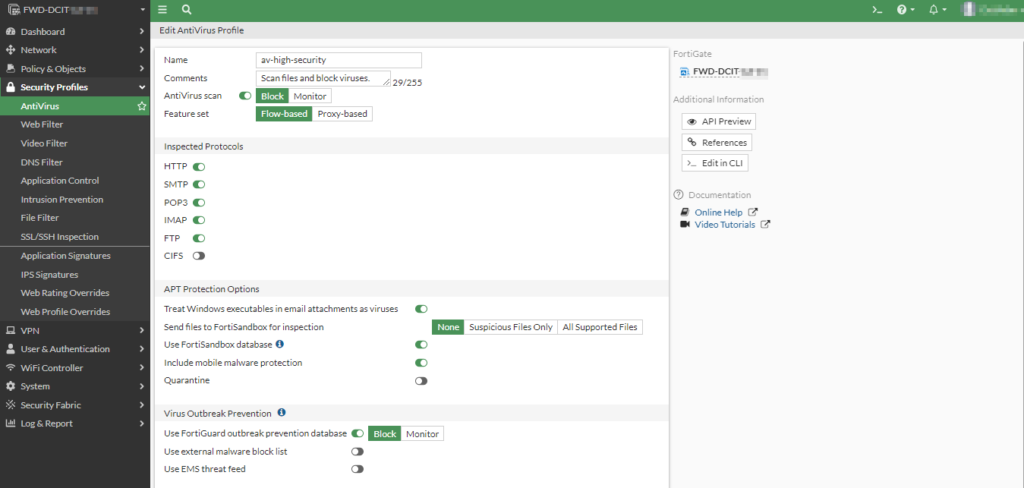Click the System gear icon
The height and width of the screenshot is (488, 1024).
click(x=10, y=386)
